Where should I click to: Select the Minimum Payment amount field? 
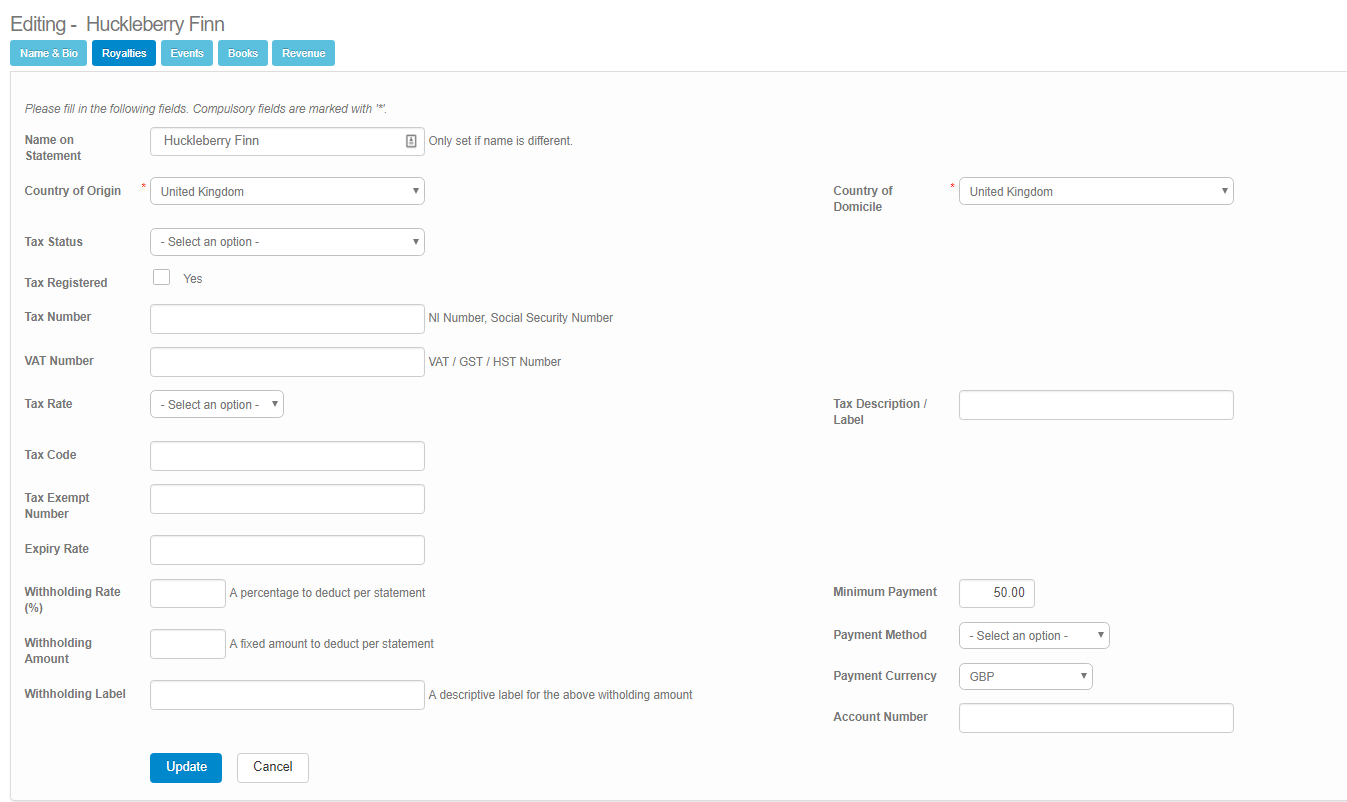[x=996, y=593]
